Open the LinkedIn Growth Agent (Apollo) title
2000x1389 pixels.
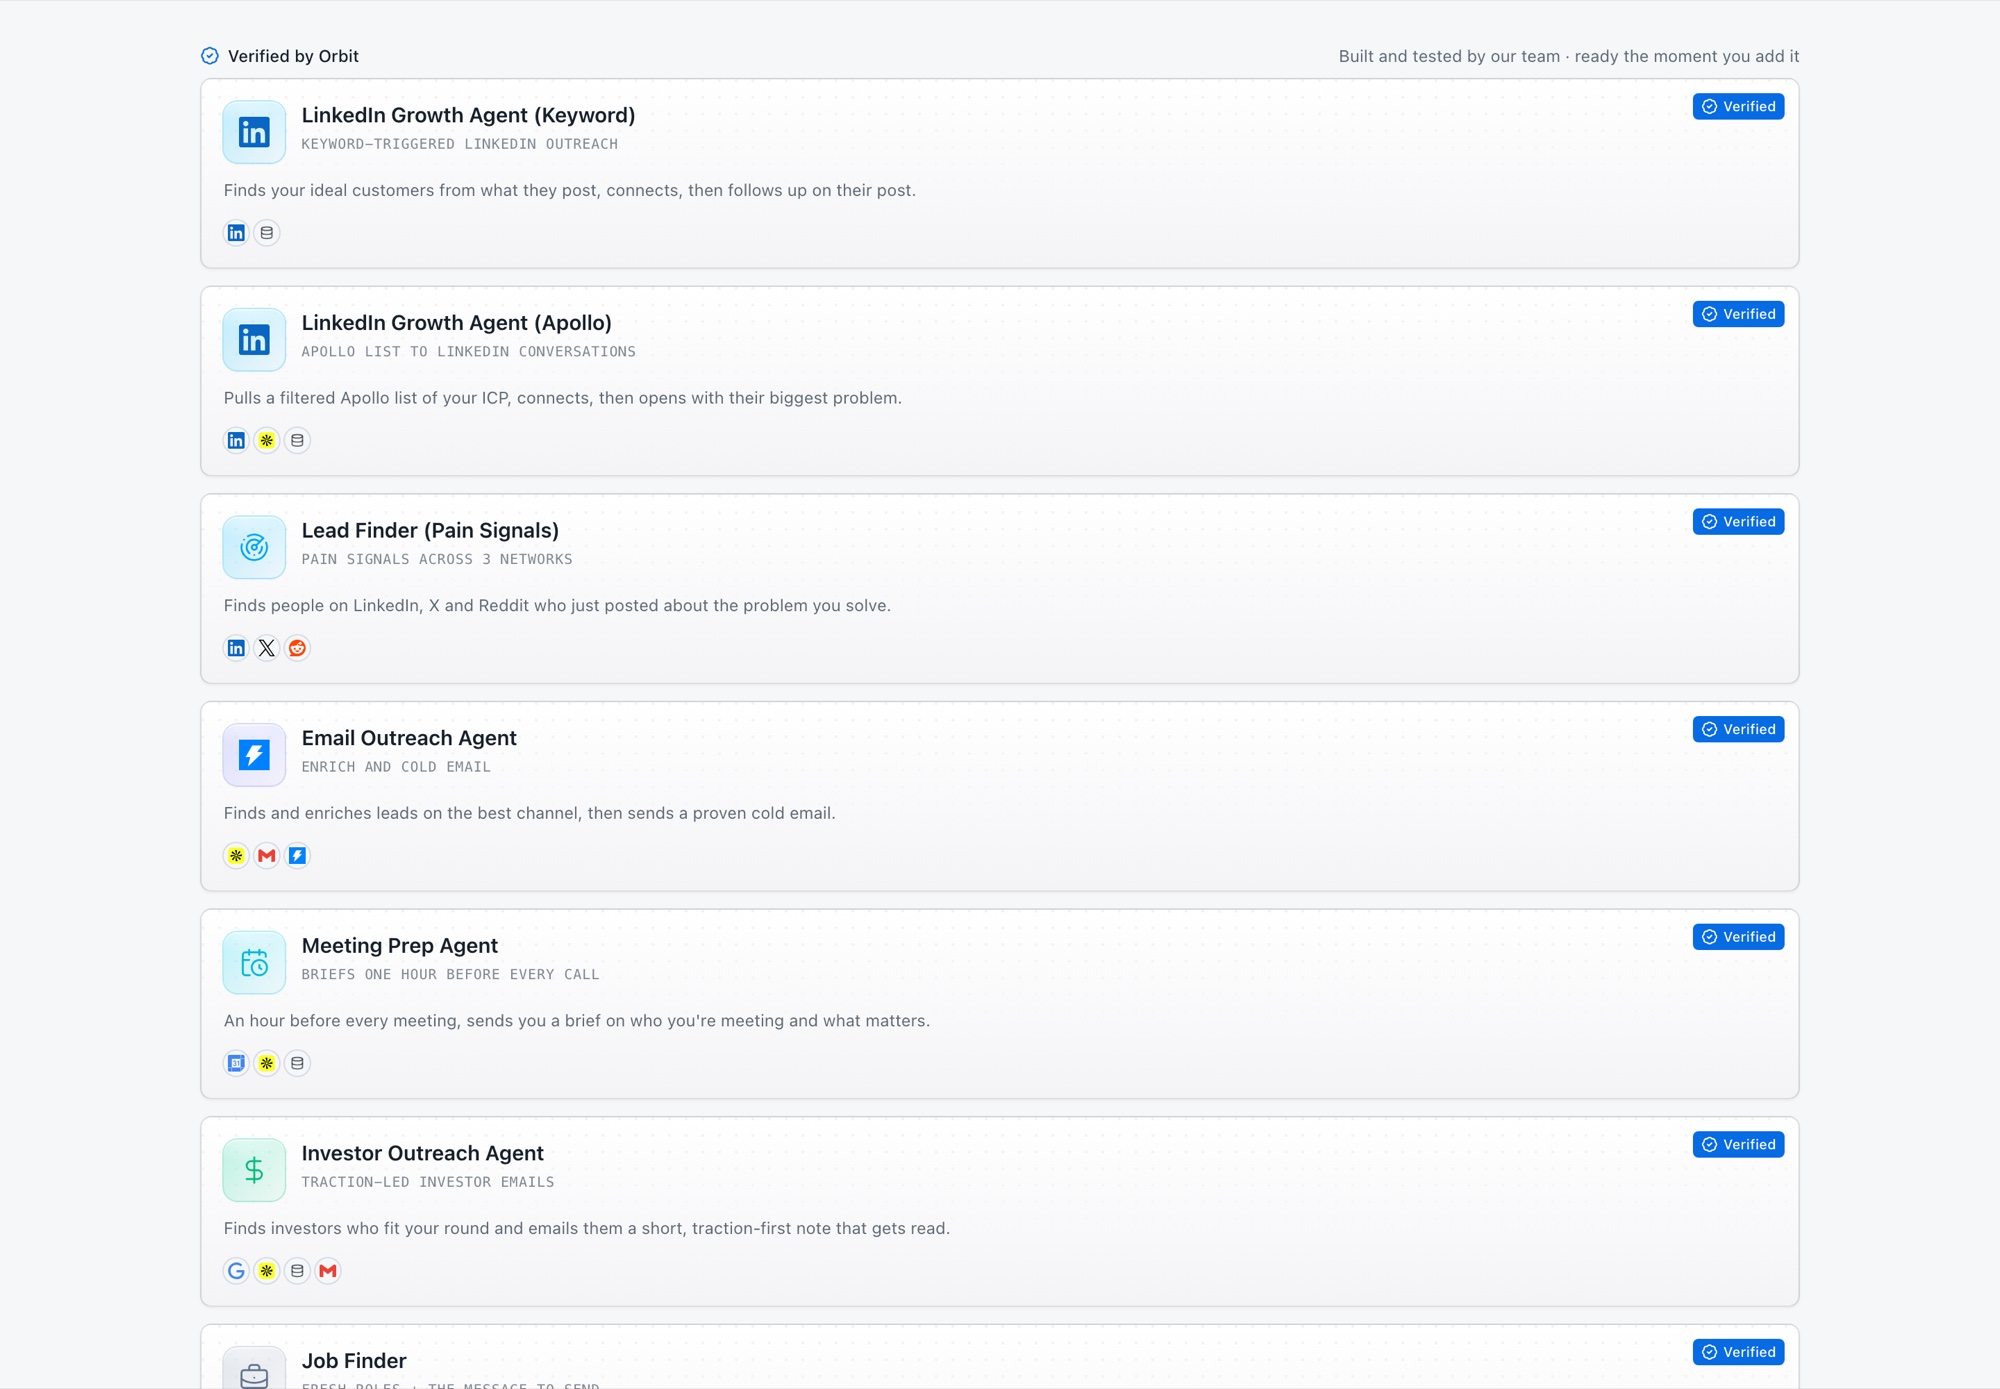(457, 323)
